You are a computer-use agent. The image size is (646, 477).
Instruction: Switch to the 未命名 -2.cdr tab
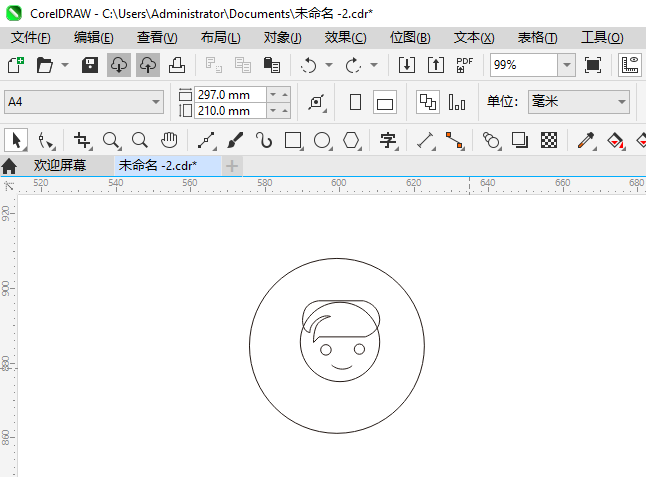(167, 166)
